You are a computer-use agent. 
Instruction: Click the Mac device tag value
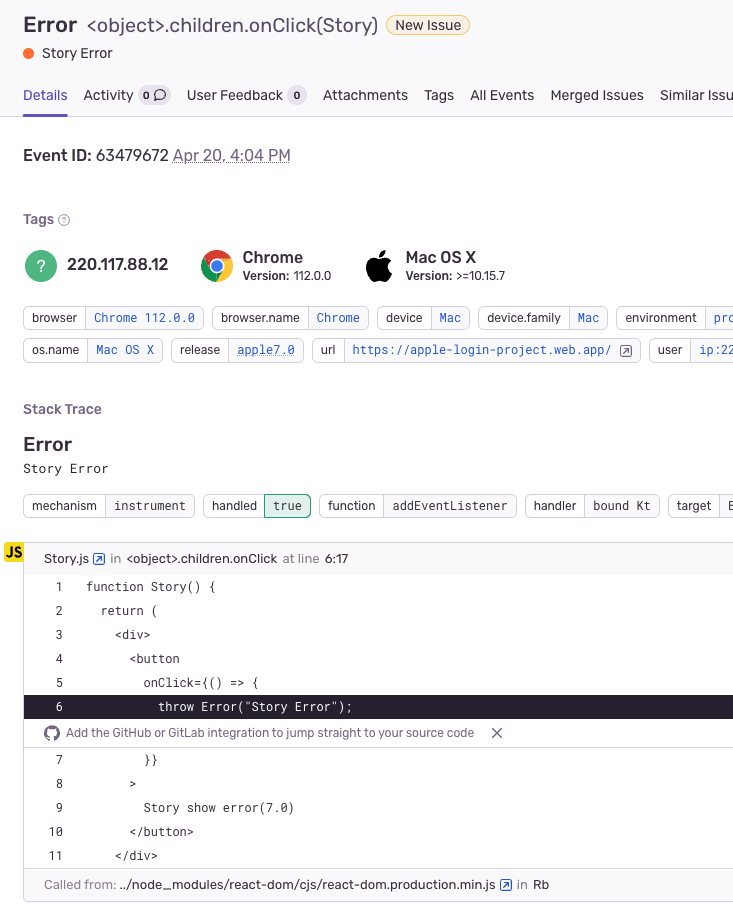(450, 318)
